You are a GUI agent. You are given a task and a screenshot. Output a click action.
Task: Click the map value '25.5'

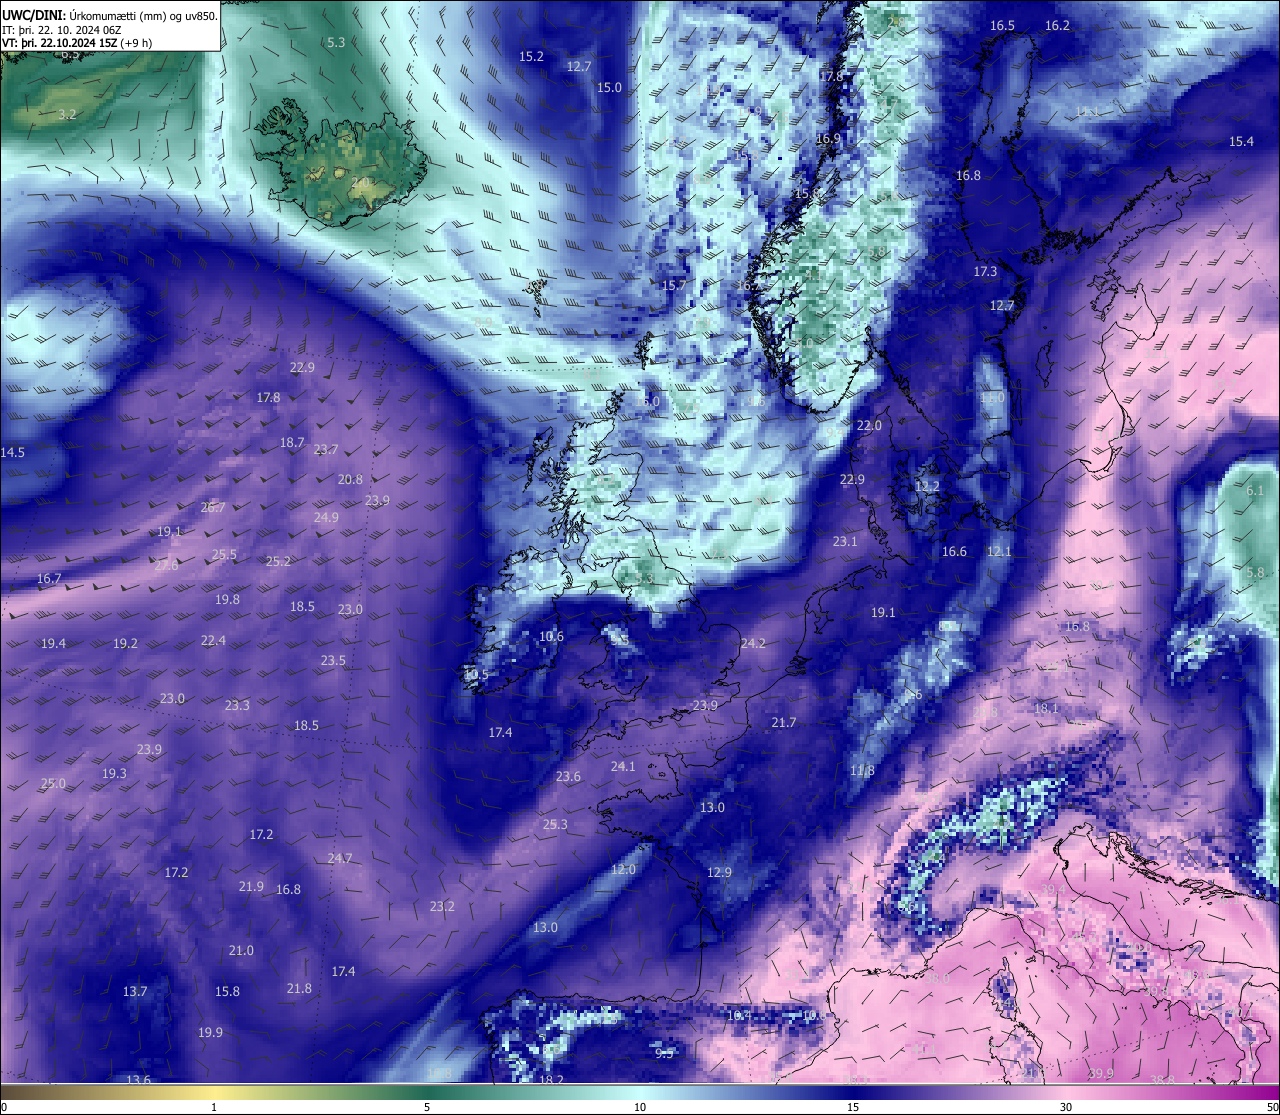(x=224, y=554)
